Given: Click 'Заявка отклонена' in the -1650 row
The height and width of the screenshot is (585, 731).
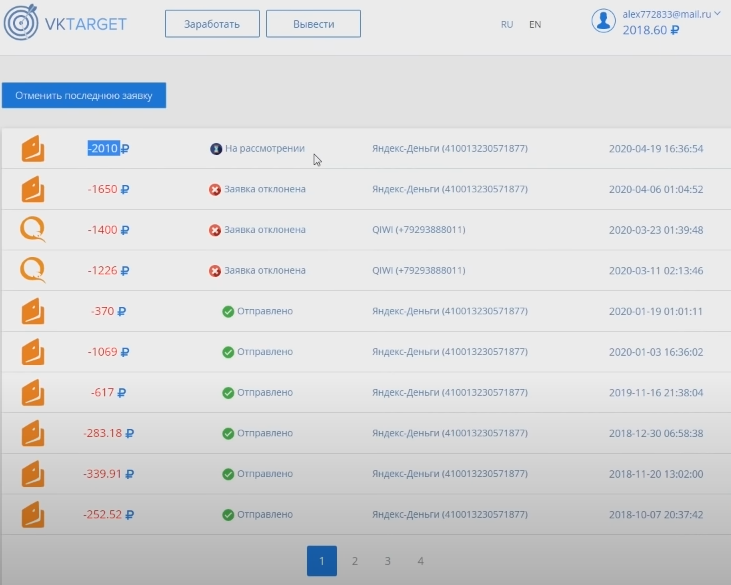Looking at the screenshot, I should pos(265,189).
